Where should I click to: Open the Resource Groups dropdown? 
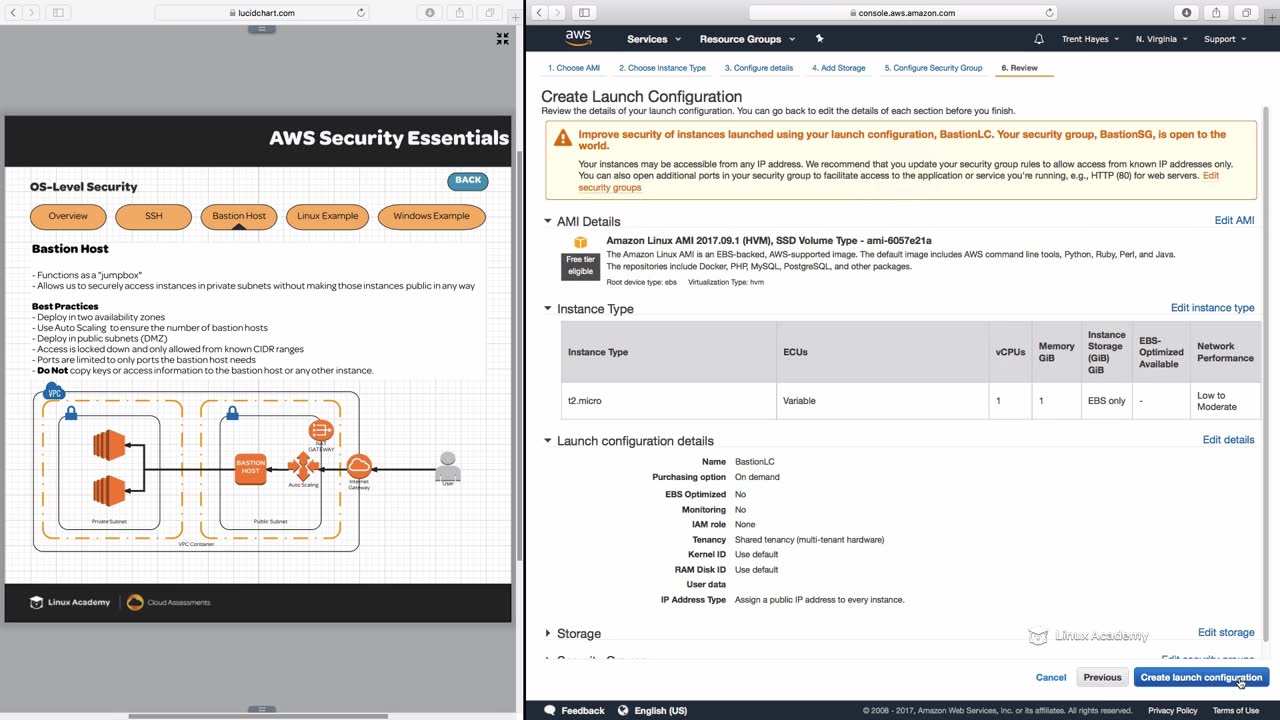coord(747,39)
